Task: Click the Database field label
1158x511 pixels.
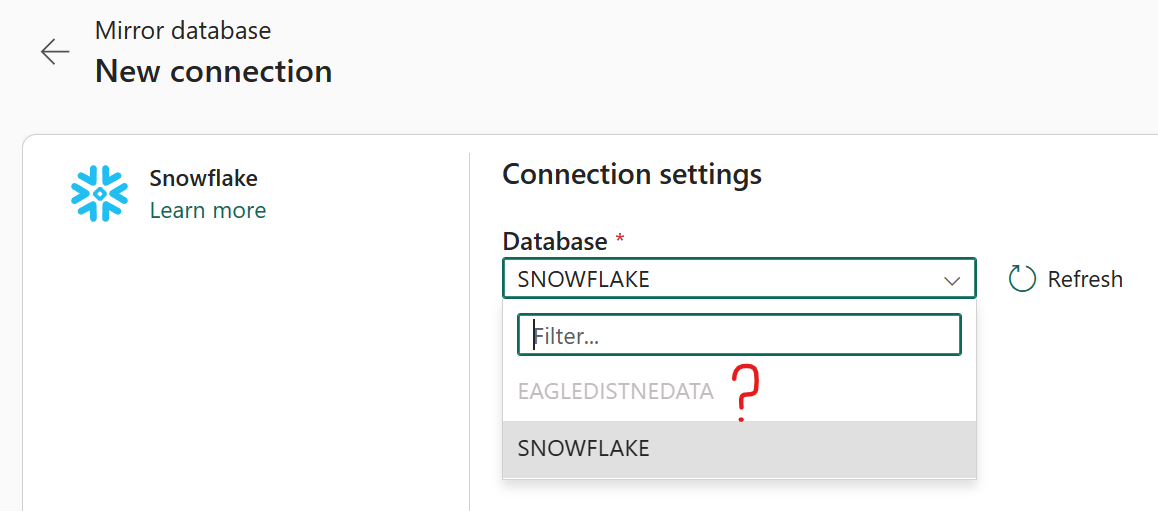Action: tap(554, 241)
